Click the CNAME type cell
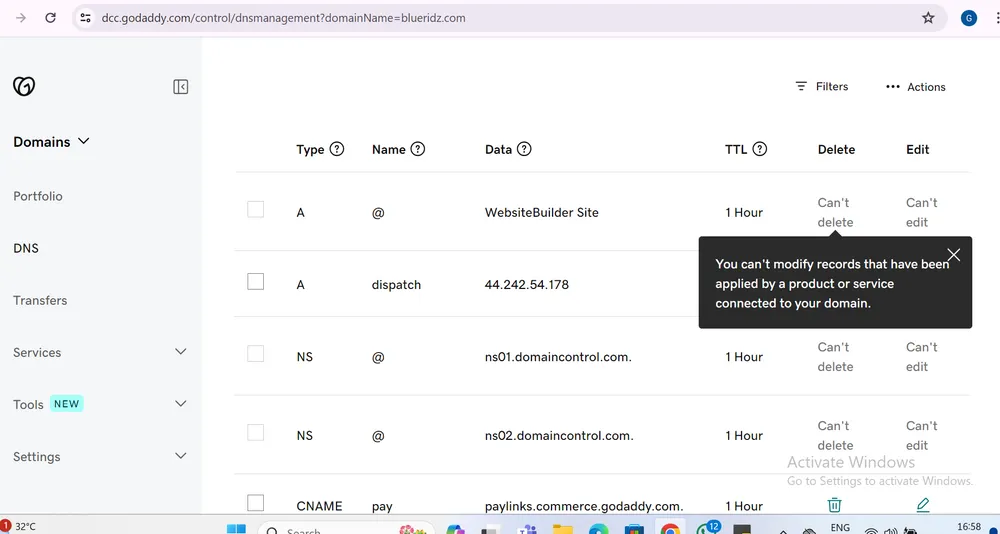Image resolution: width=1000 pixels, height=534 pixels. [x=320, y=506]
